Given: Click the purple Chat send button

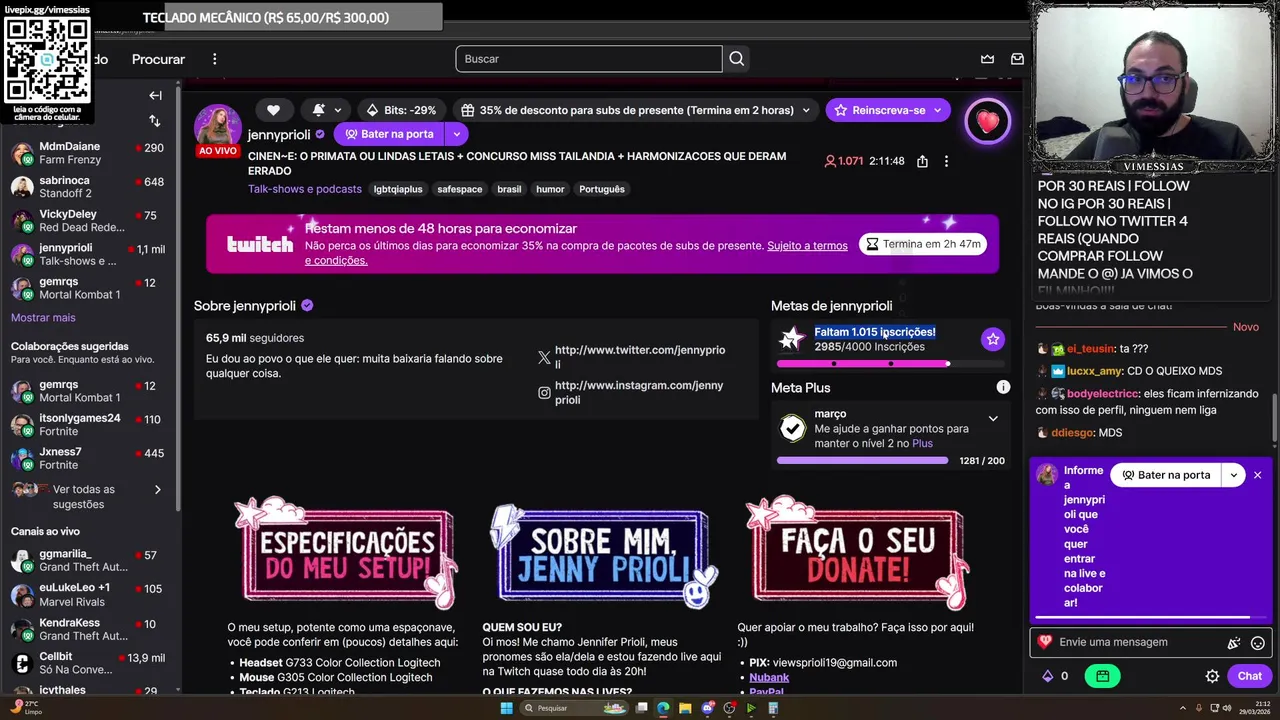Looking at the screenshot, I should pos(1249,676).
